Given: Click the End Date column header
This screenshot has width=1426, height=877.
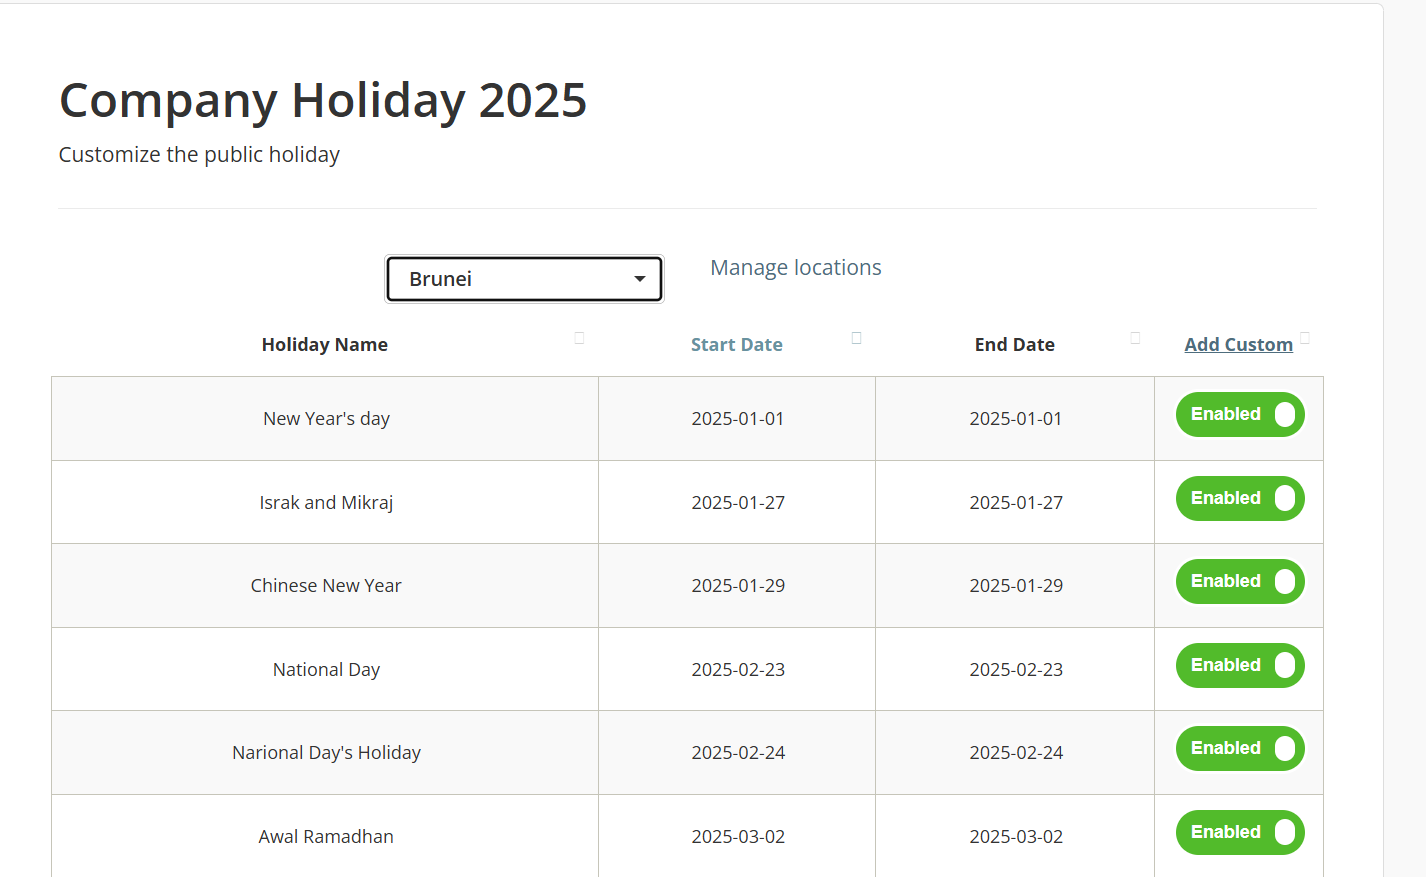Looking at the screenshot, I should point(1014,345).
